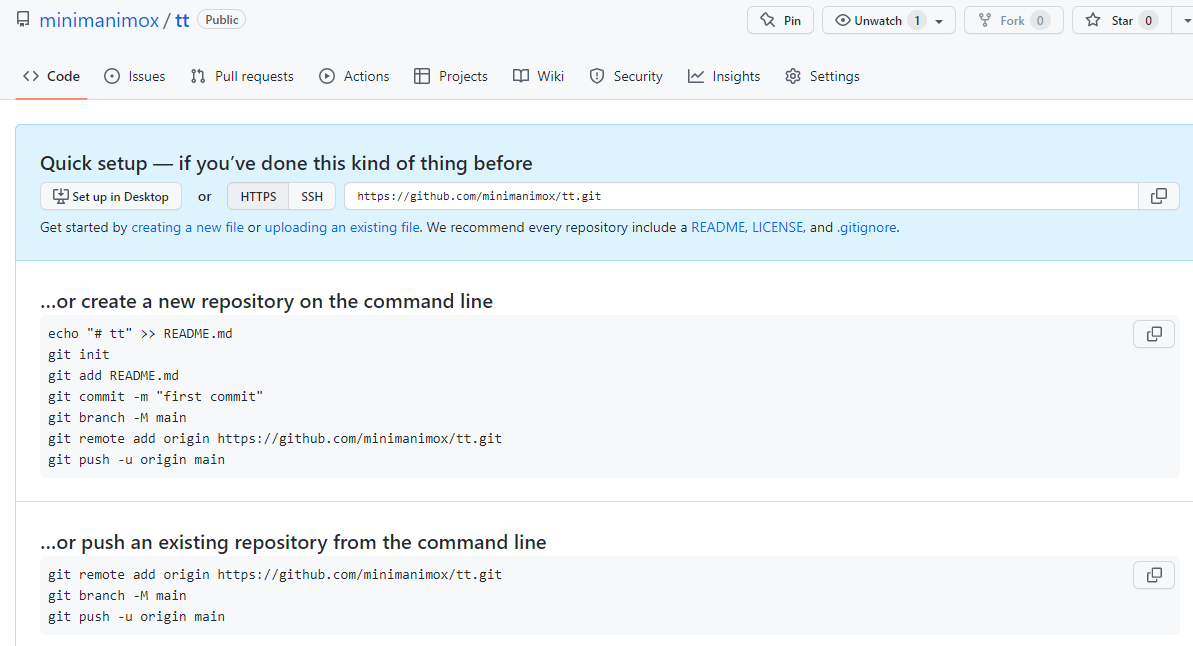View the Insights tab

724,76
